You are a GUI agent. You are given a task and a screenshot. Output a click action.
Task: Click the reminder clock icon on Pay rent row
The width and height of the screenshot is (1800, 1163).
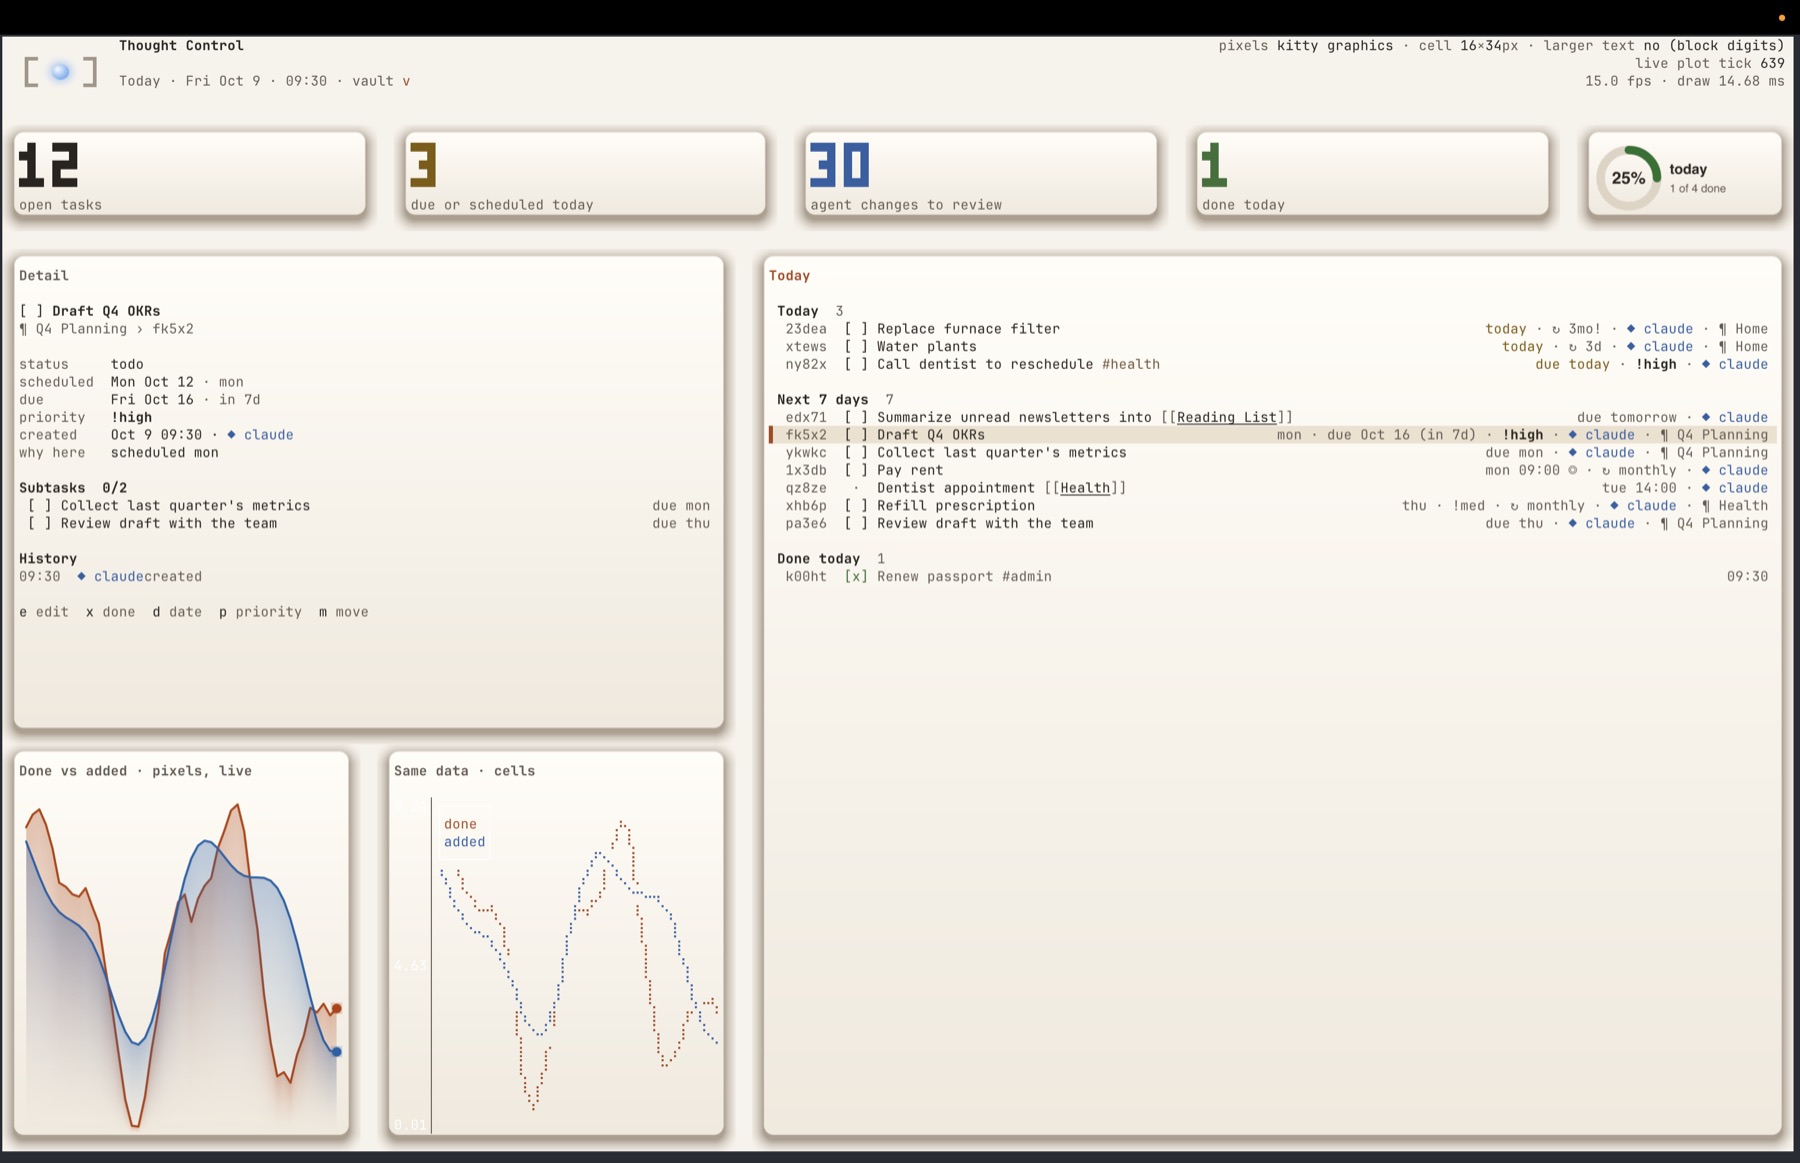click(1573, 470)
